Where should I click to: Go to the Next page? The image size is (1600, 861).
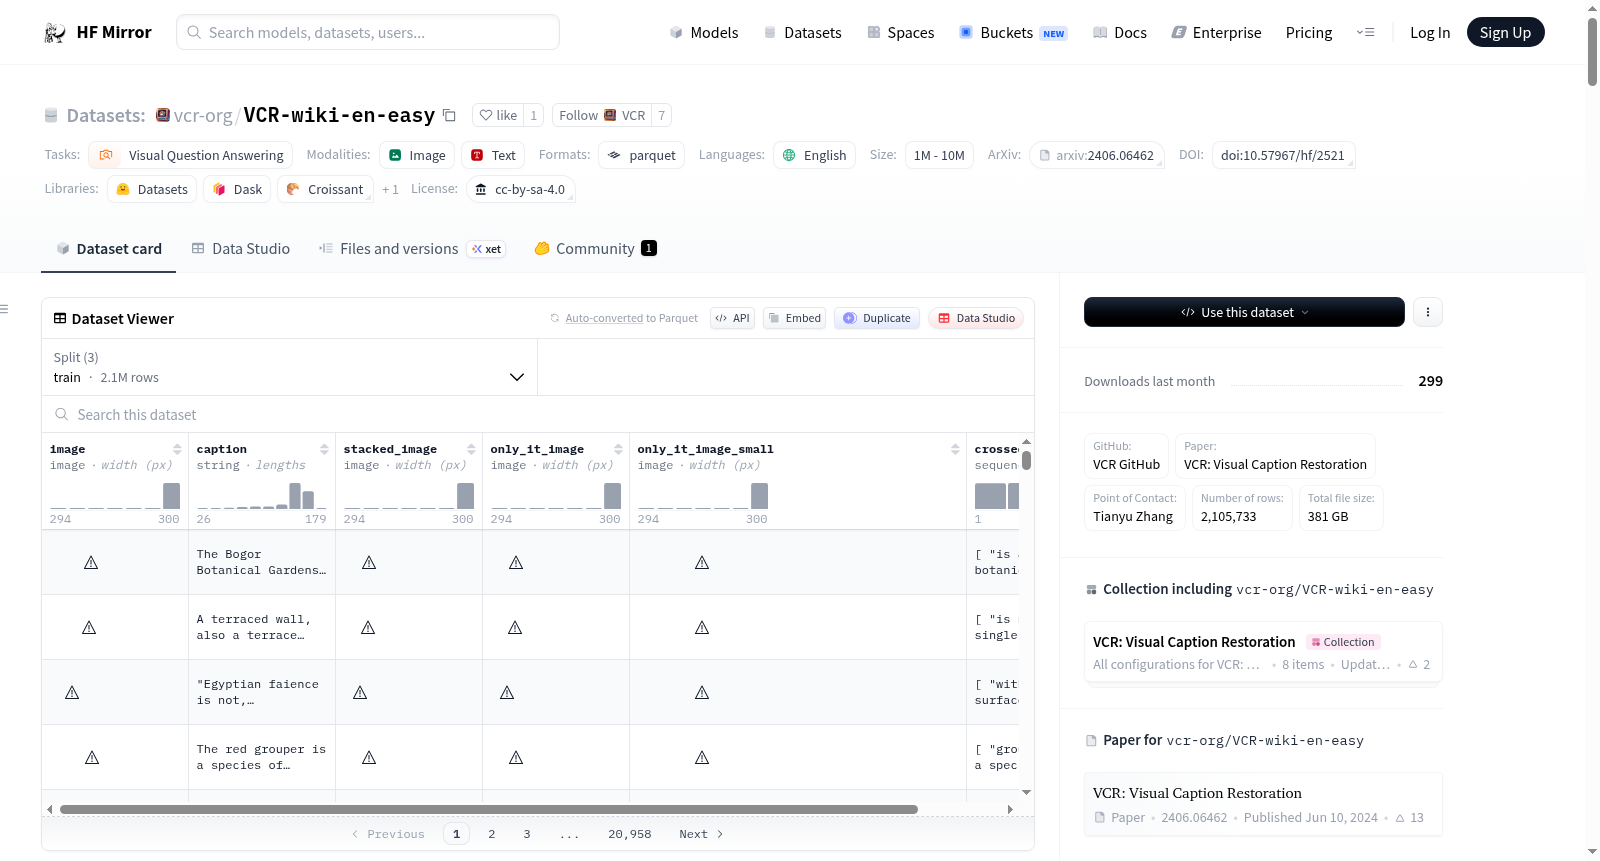coord(701,834)
